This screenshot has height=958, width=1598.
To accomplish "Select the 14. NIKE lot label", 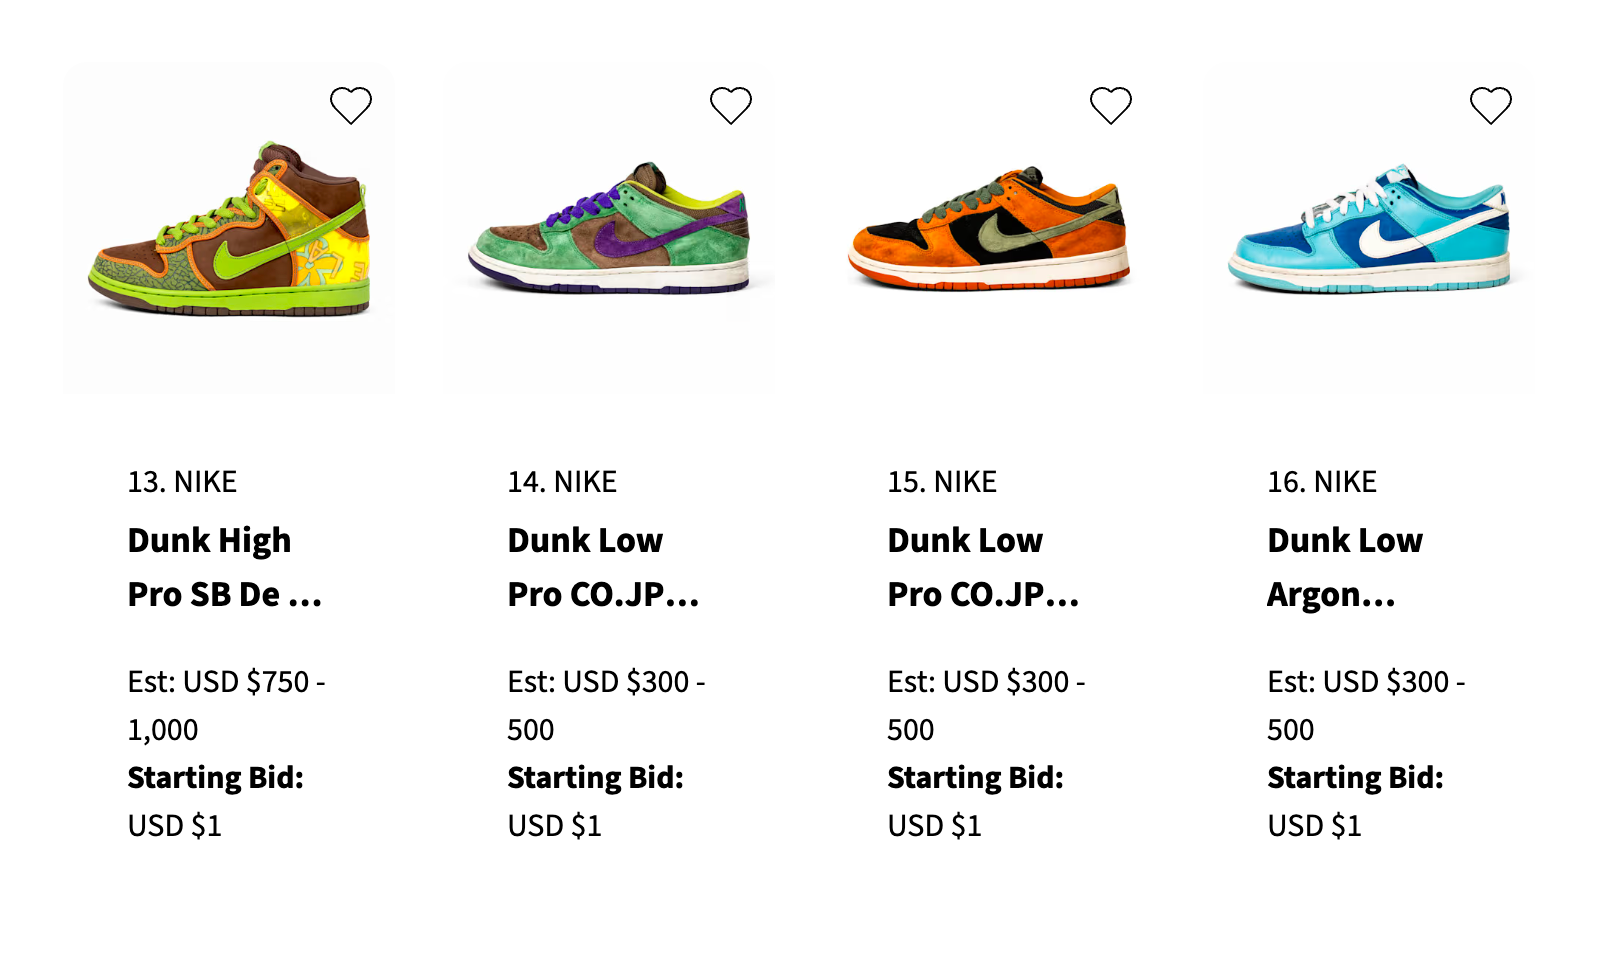I will click(x=562, y=482).
